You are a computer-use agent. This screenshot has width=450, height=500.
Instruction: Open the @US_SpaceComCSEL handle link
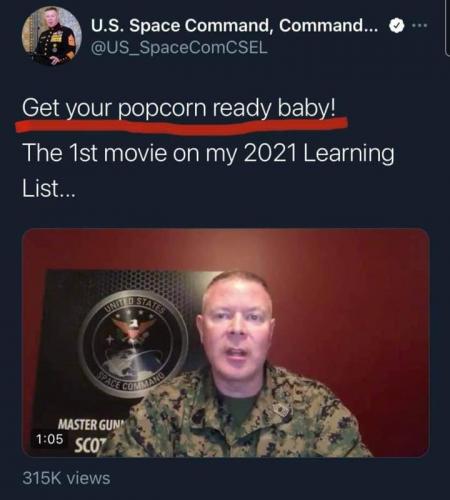tap(179, 48)
